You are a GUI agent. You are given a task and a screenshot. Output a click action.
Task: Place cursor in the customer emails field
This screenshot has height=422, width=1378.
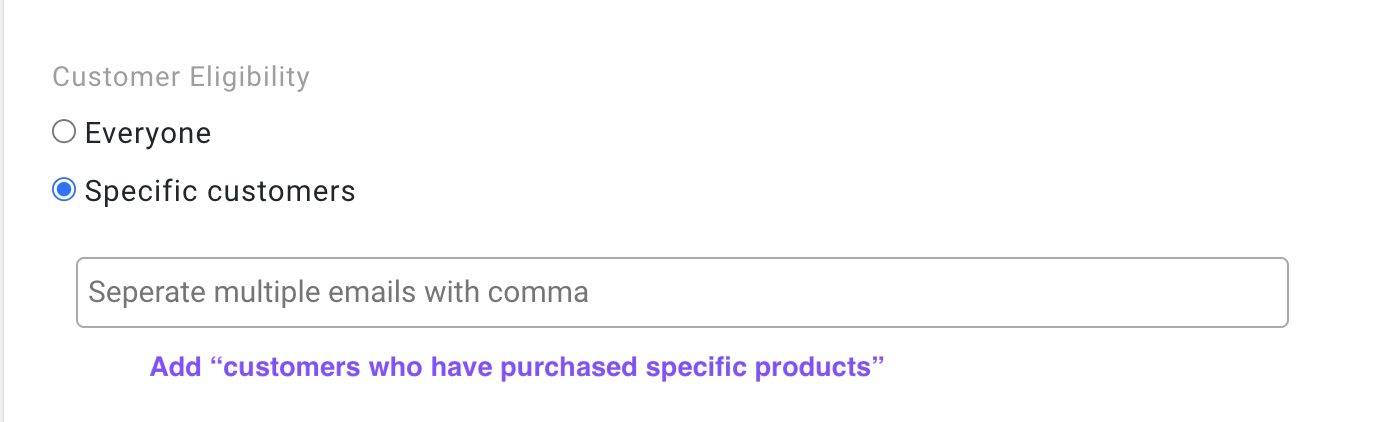(x=682, y=293)
